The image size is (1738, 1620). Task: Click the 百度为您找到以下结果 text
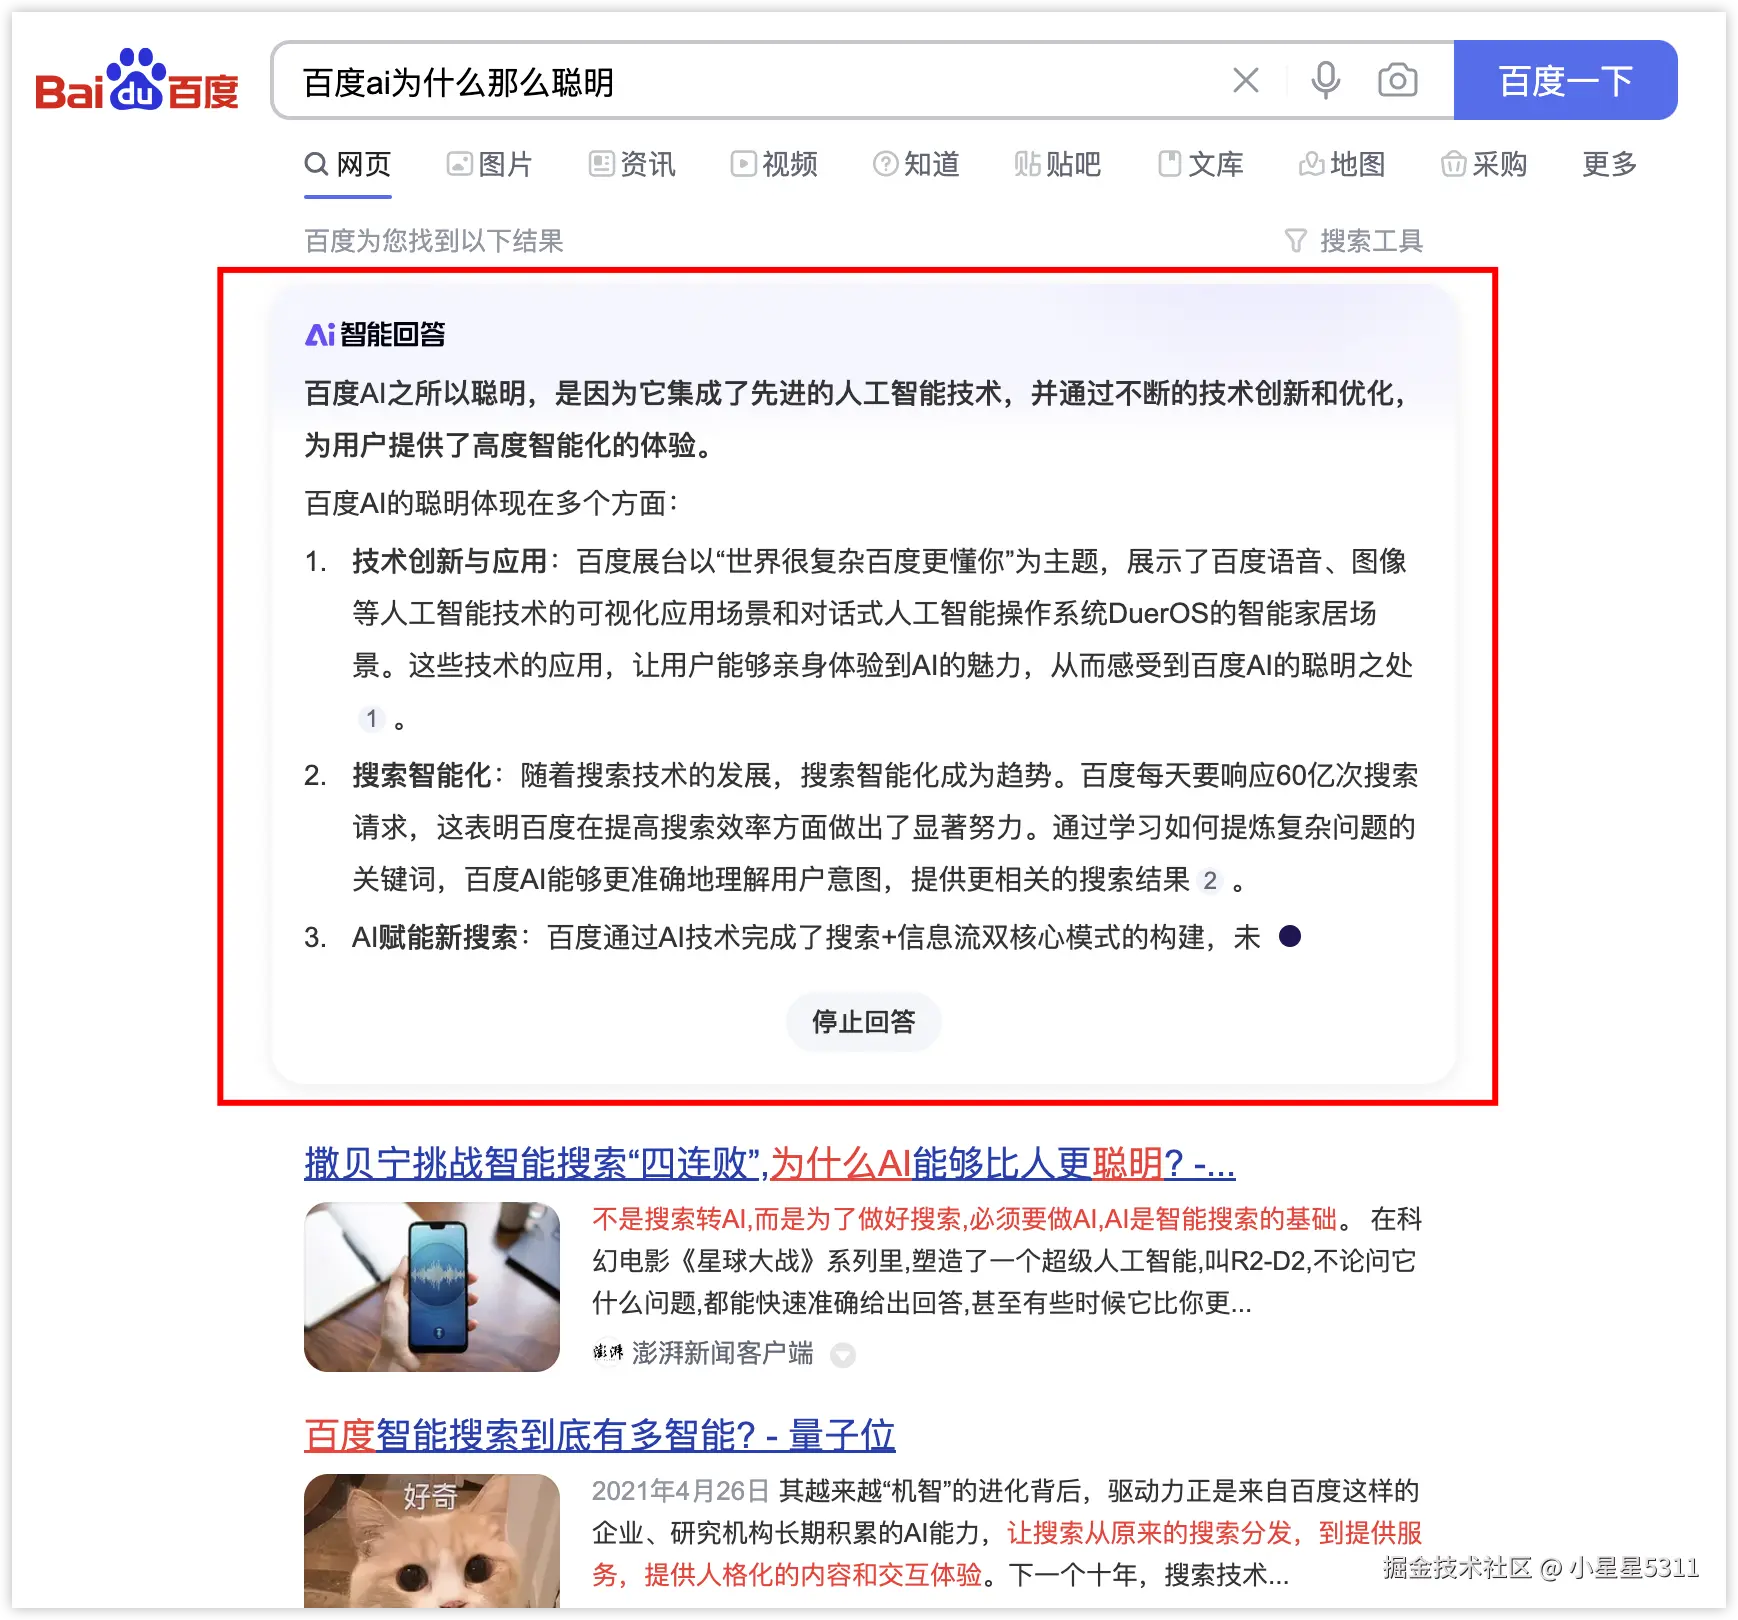(434, 241)
